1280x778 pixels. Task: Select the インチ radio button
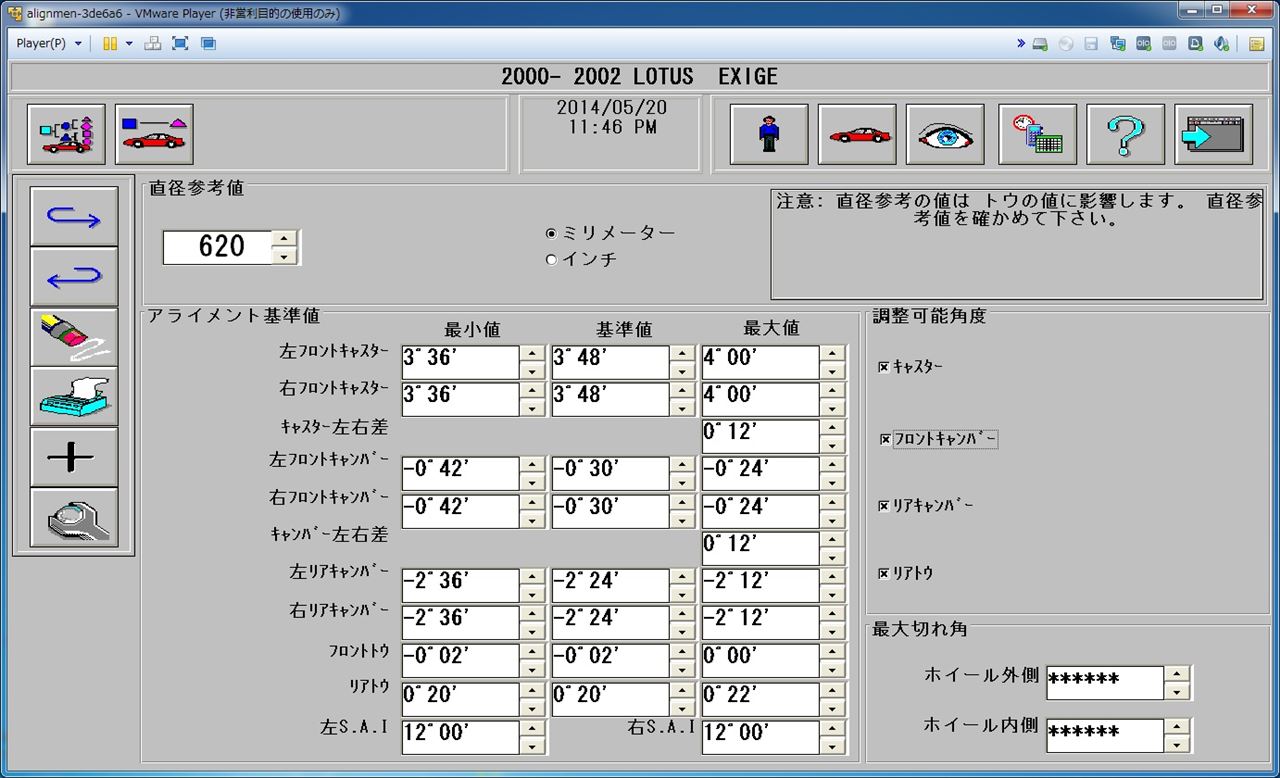click(551, 260)
